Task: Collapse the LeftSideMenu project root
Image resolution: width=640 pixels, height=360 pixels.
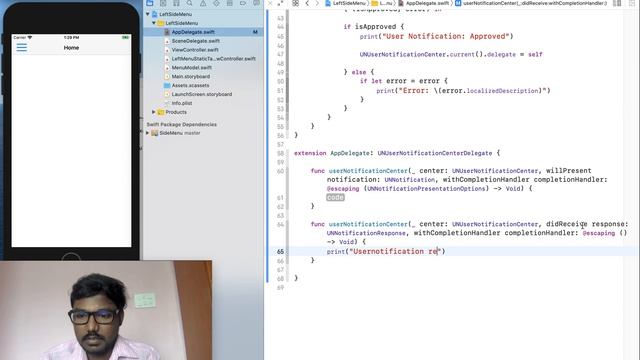Action: [x=148, y=14]
